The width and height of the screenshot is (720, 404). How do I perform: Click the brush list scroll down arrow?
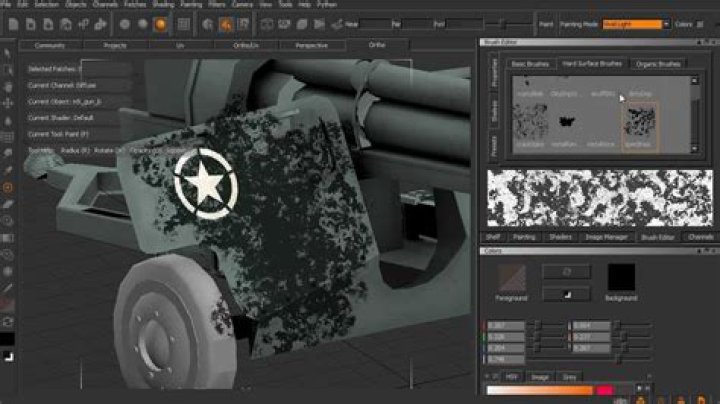coord(694,148)
